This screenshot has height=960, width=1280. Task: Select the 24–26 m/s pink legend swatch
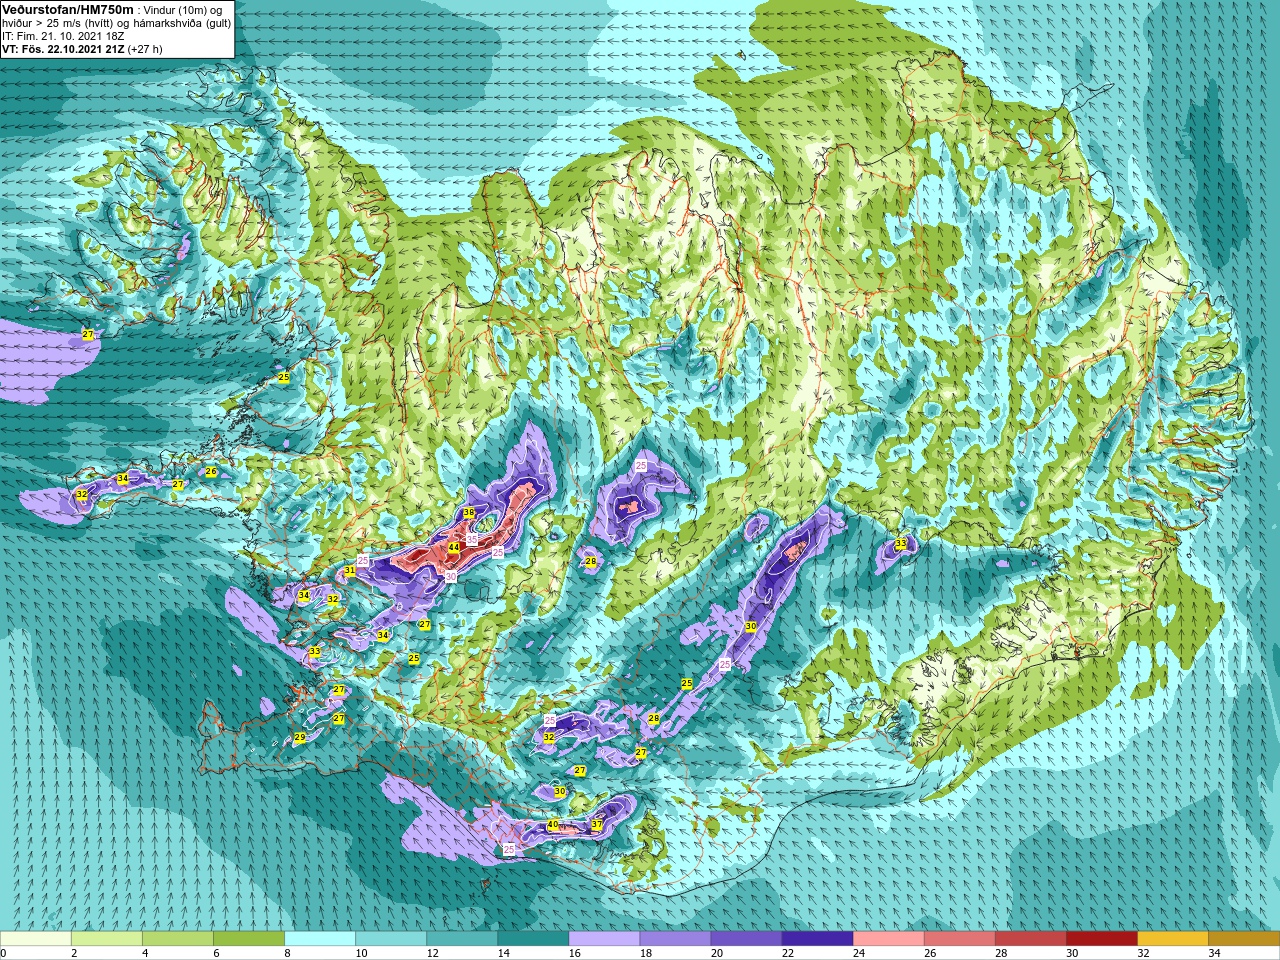[x=888, y=939]
